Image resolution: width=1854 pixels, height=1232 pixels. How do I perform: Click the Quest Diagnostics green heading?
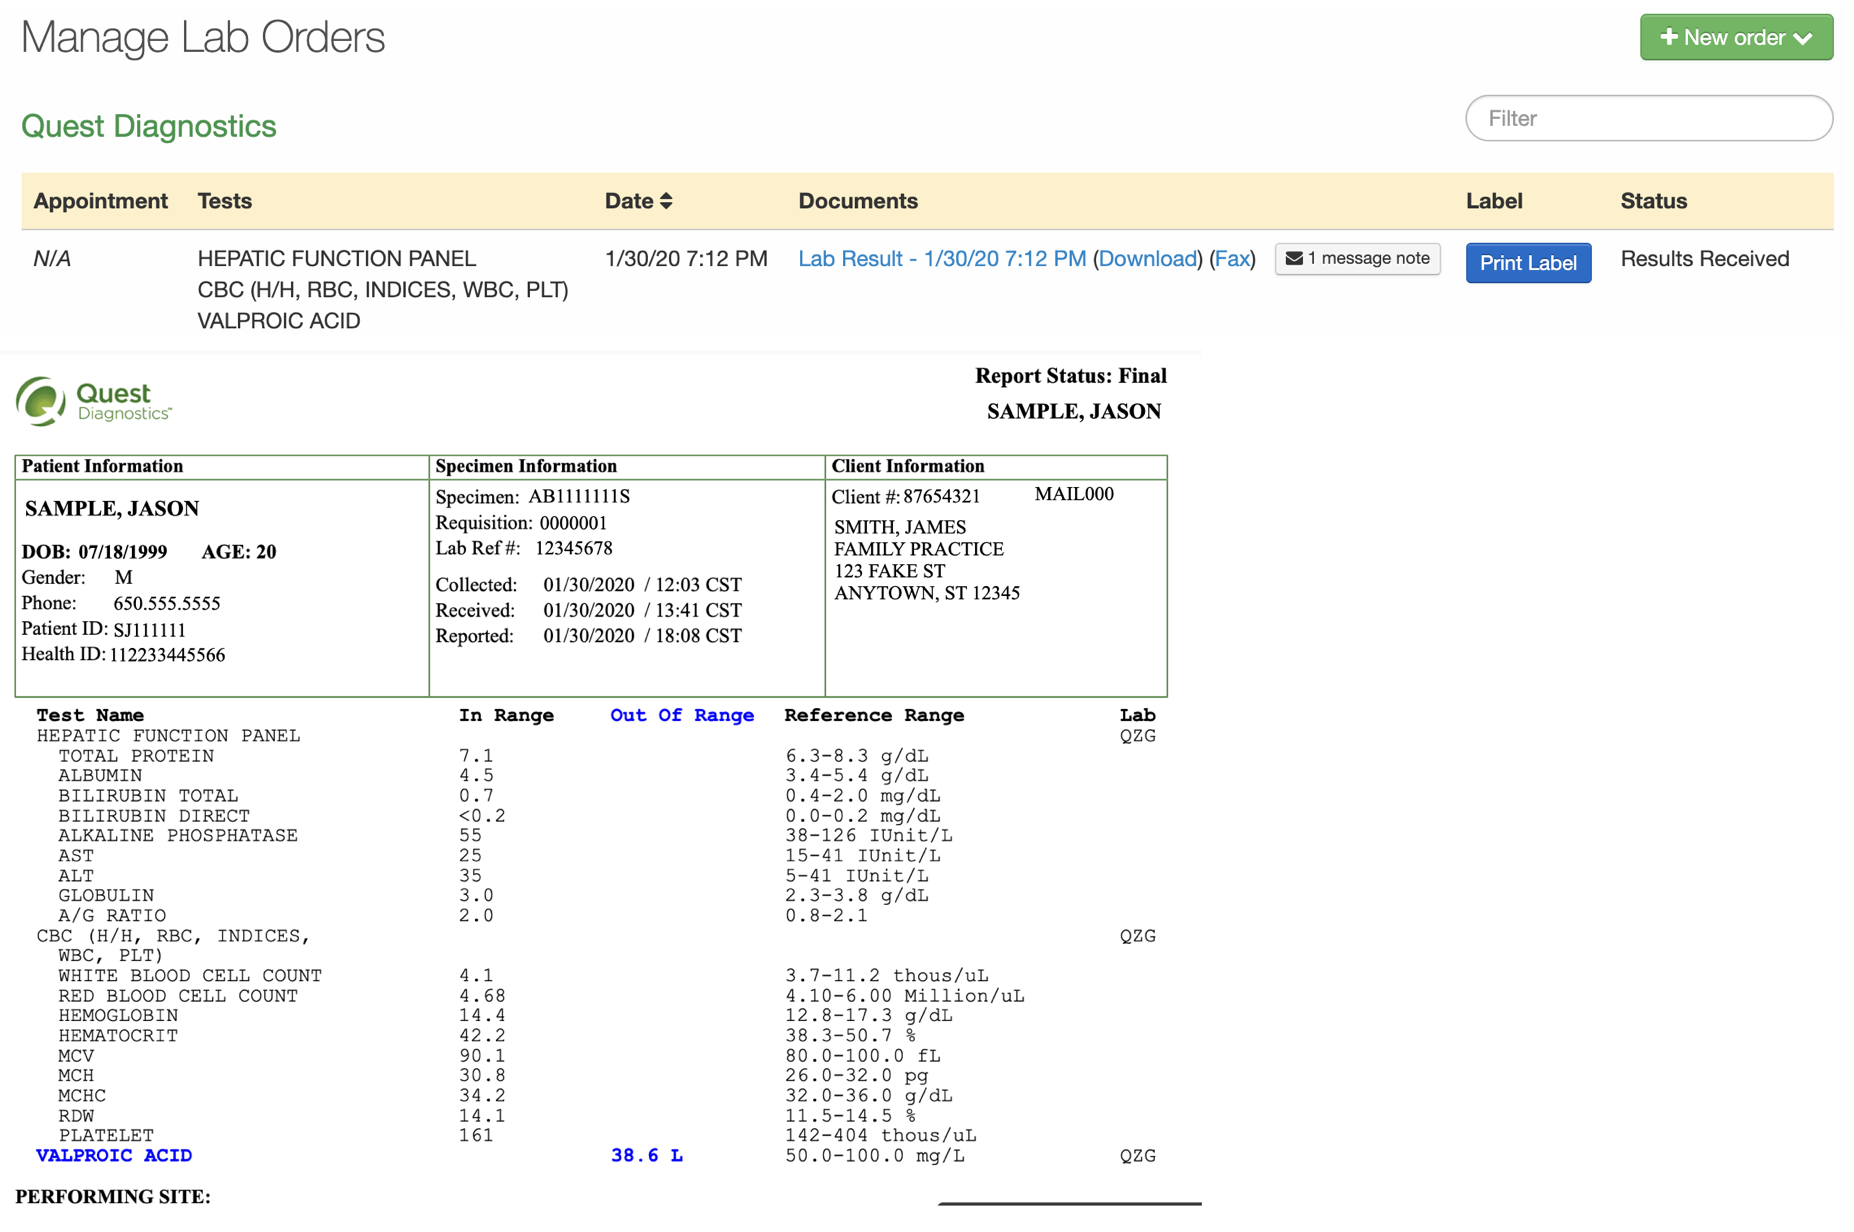coord(149,126)
